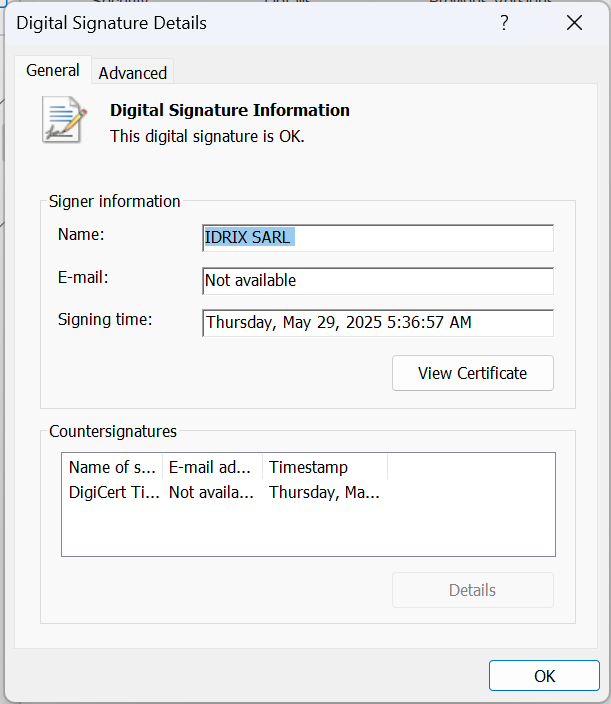
Task: Click the countersignature row's Thursday timestamp cell
Action: (x=324, y=492)
